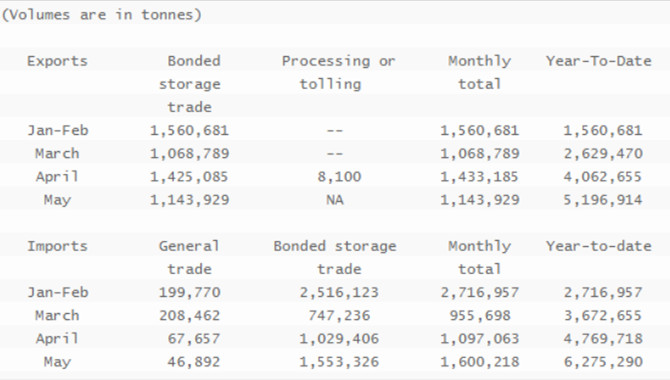Select the NA cell in May exports

tap(335, 200)
